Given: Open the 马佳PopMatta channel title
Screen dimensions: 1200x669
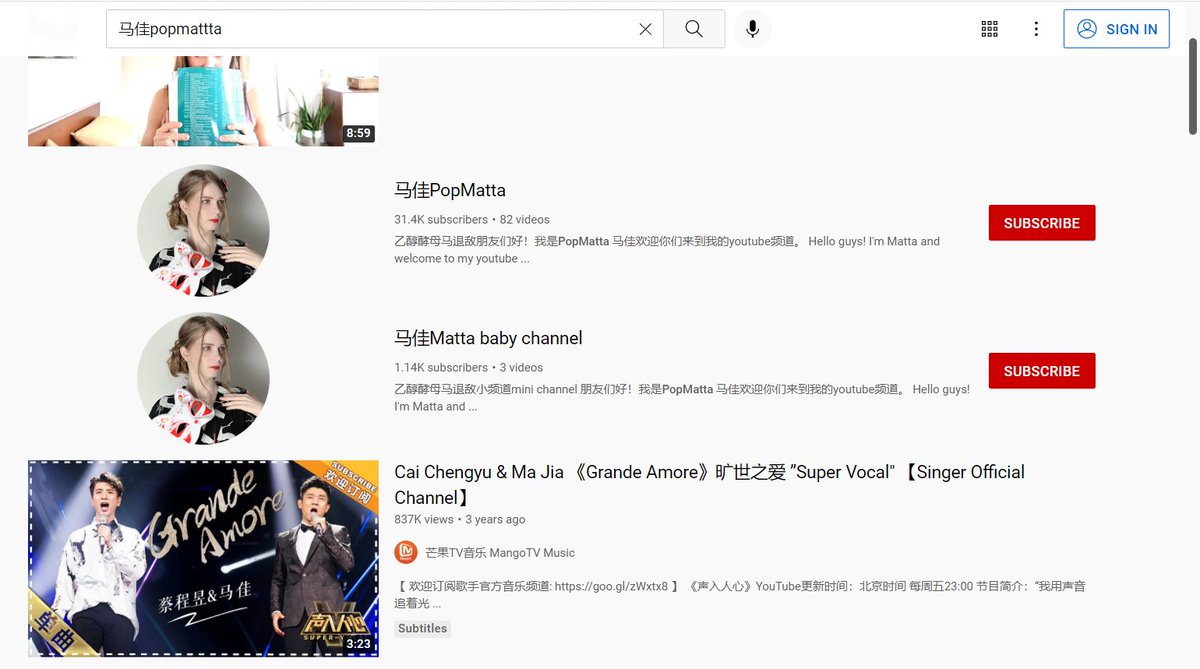Looking at the screenshot, I should click(x=450, y=190).
